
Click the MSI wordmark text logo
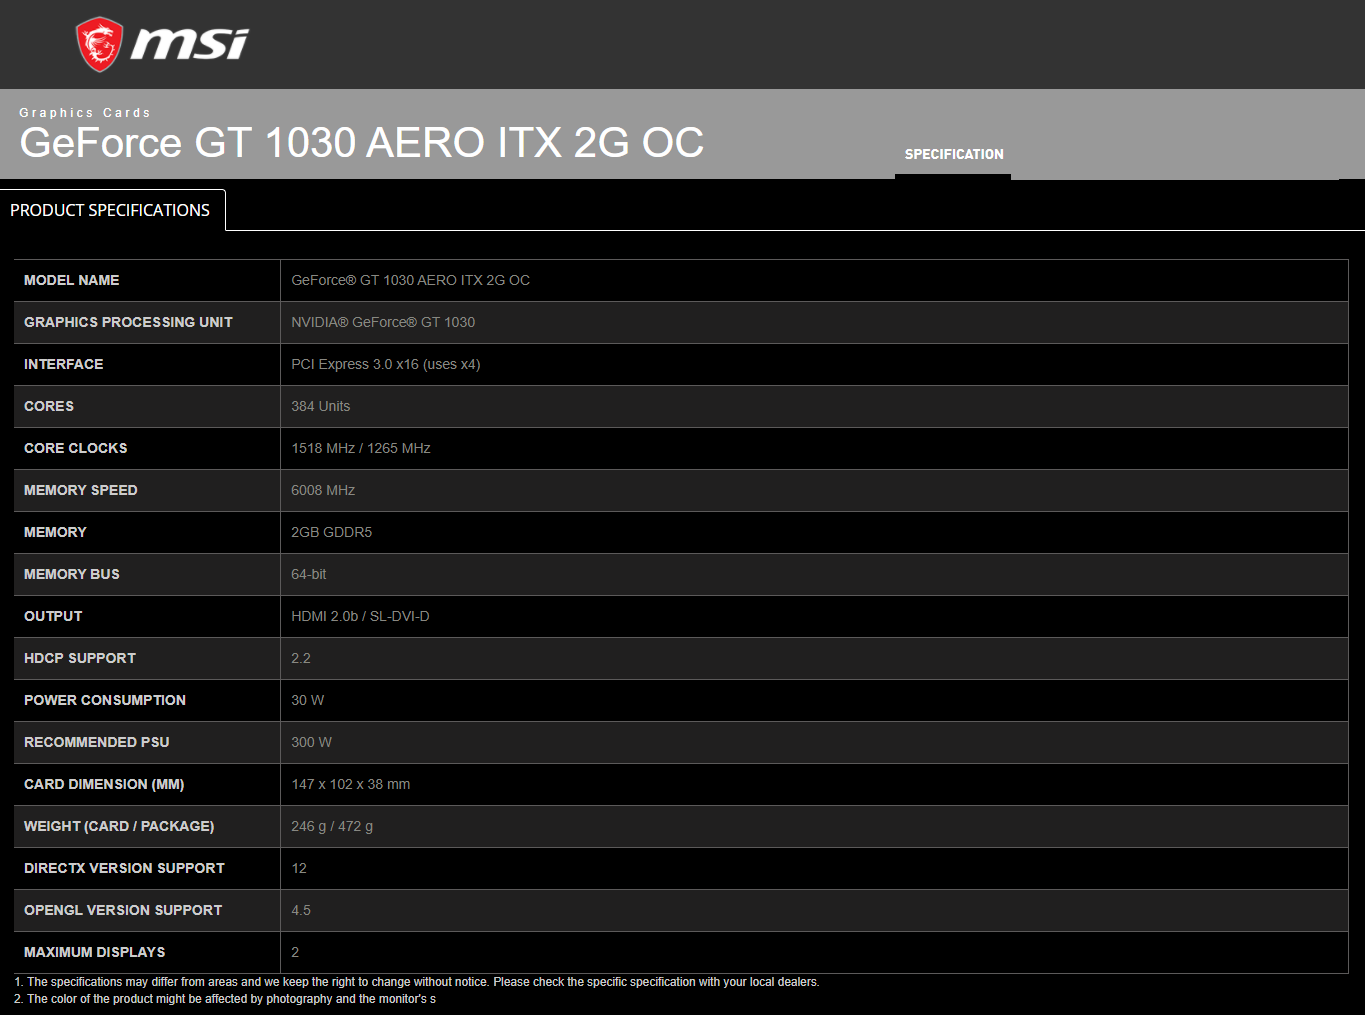(x=189, y=44)
